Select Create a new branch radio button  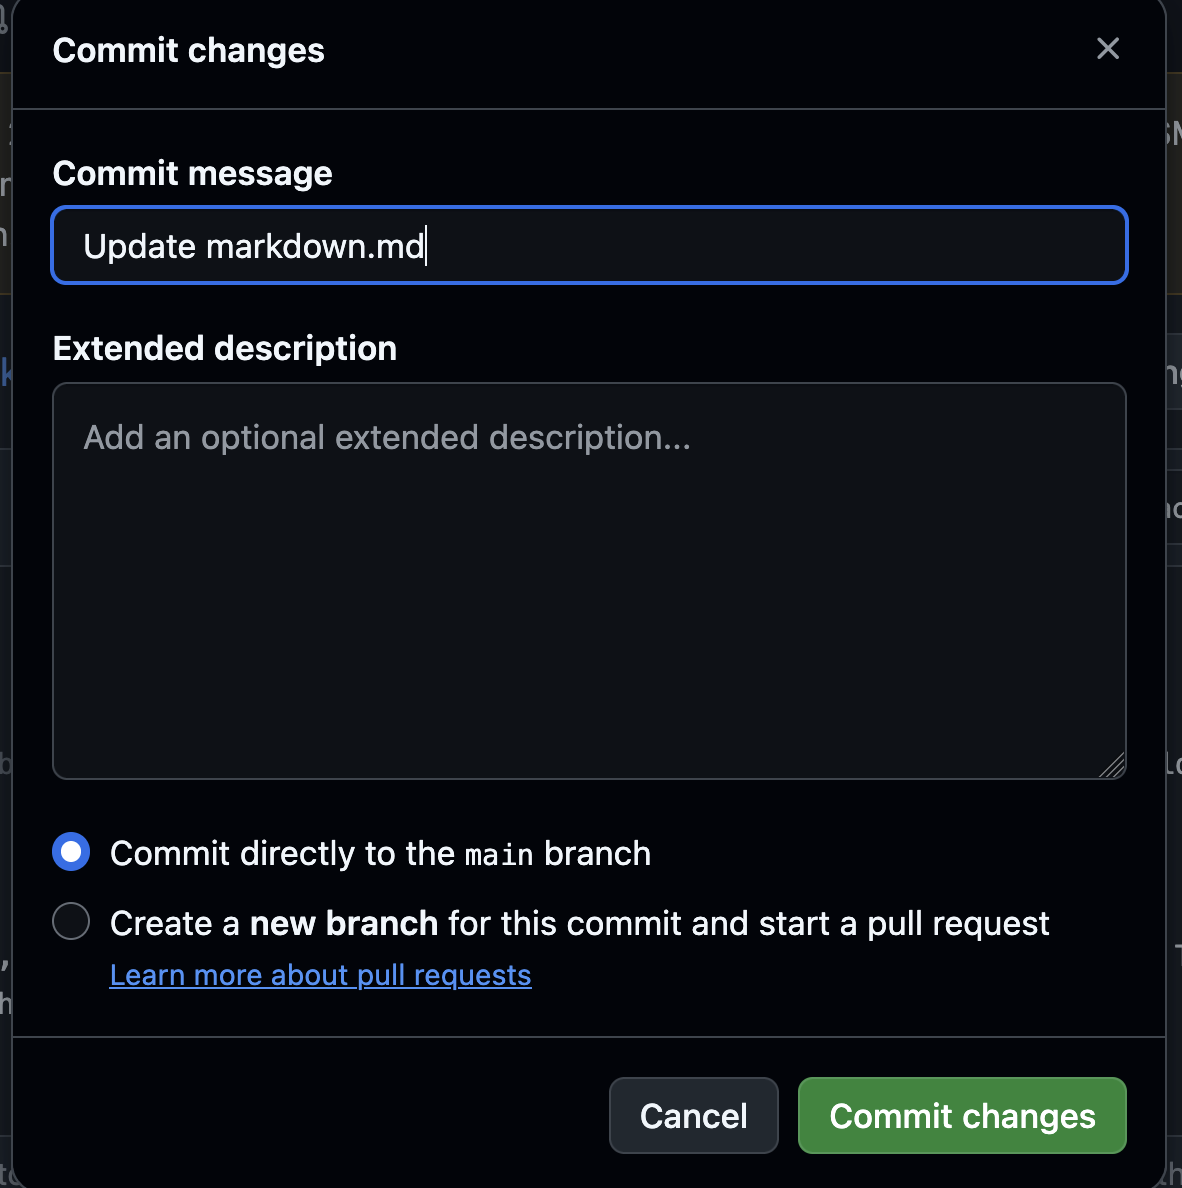71,921
